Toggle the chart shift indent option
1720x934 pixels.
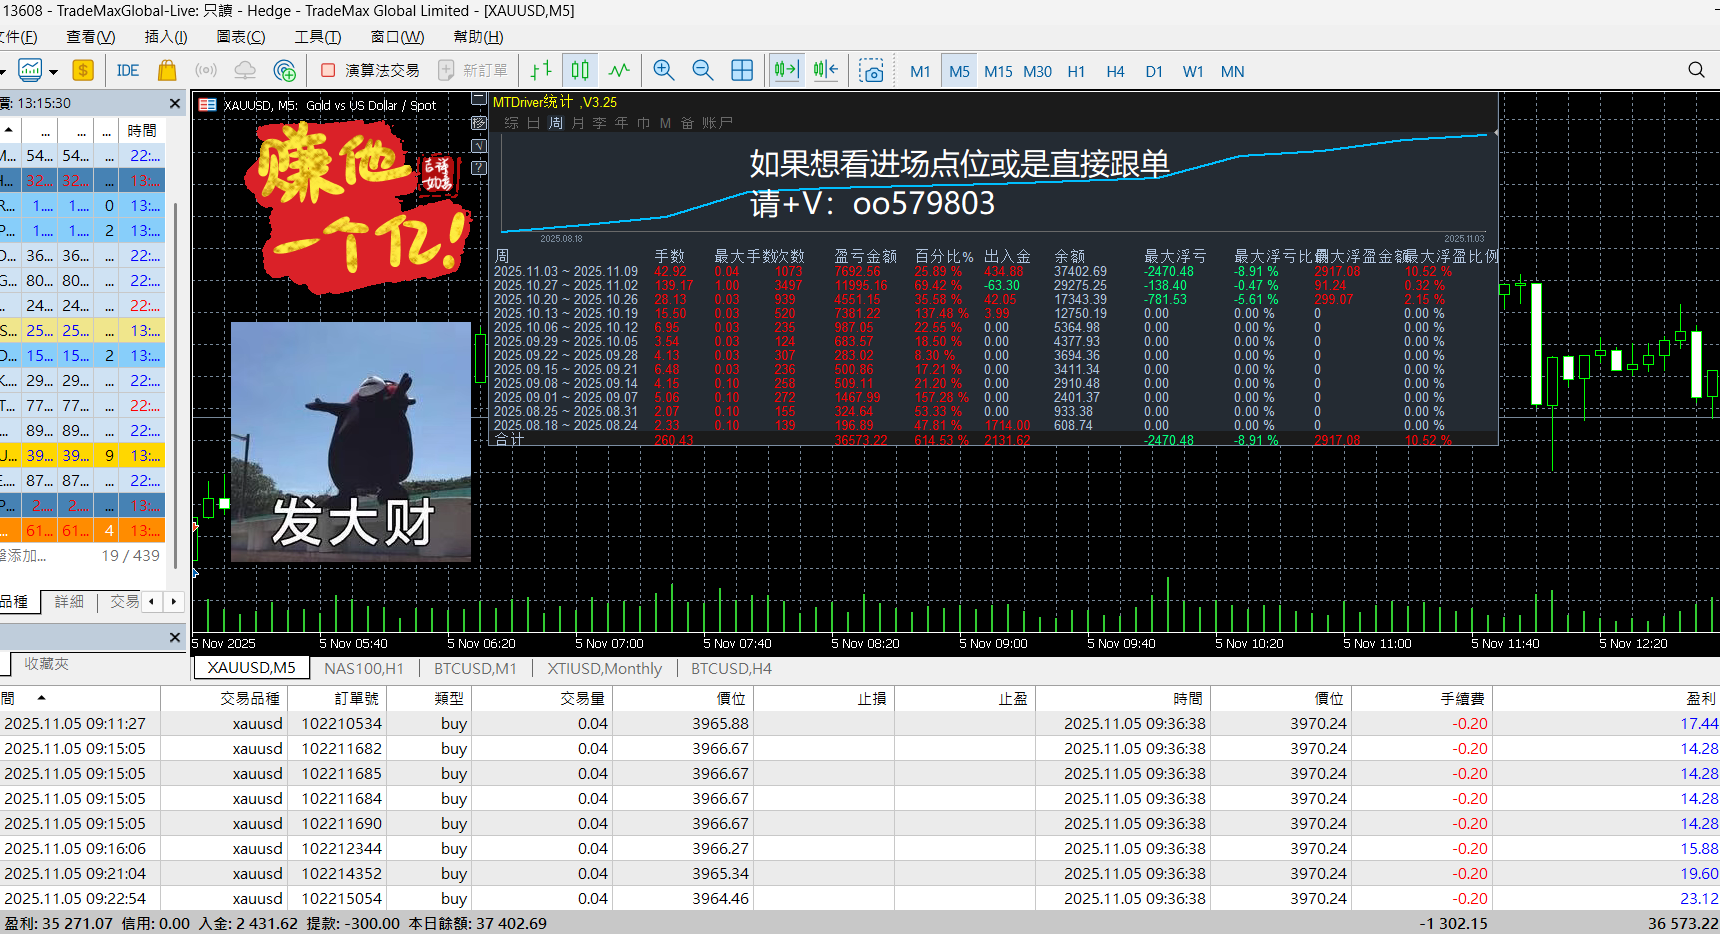825,70
